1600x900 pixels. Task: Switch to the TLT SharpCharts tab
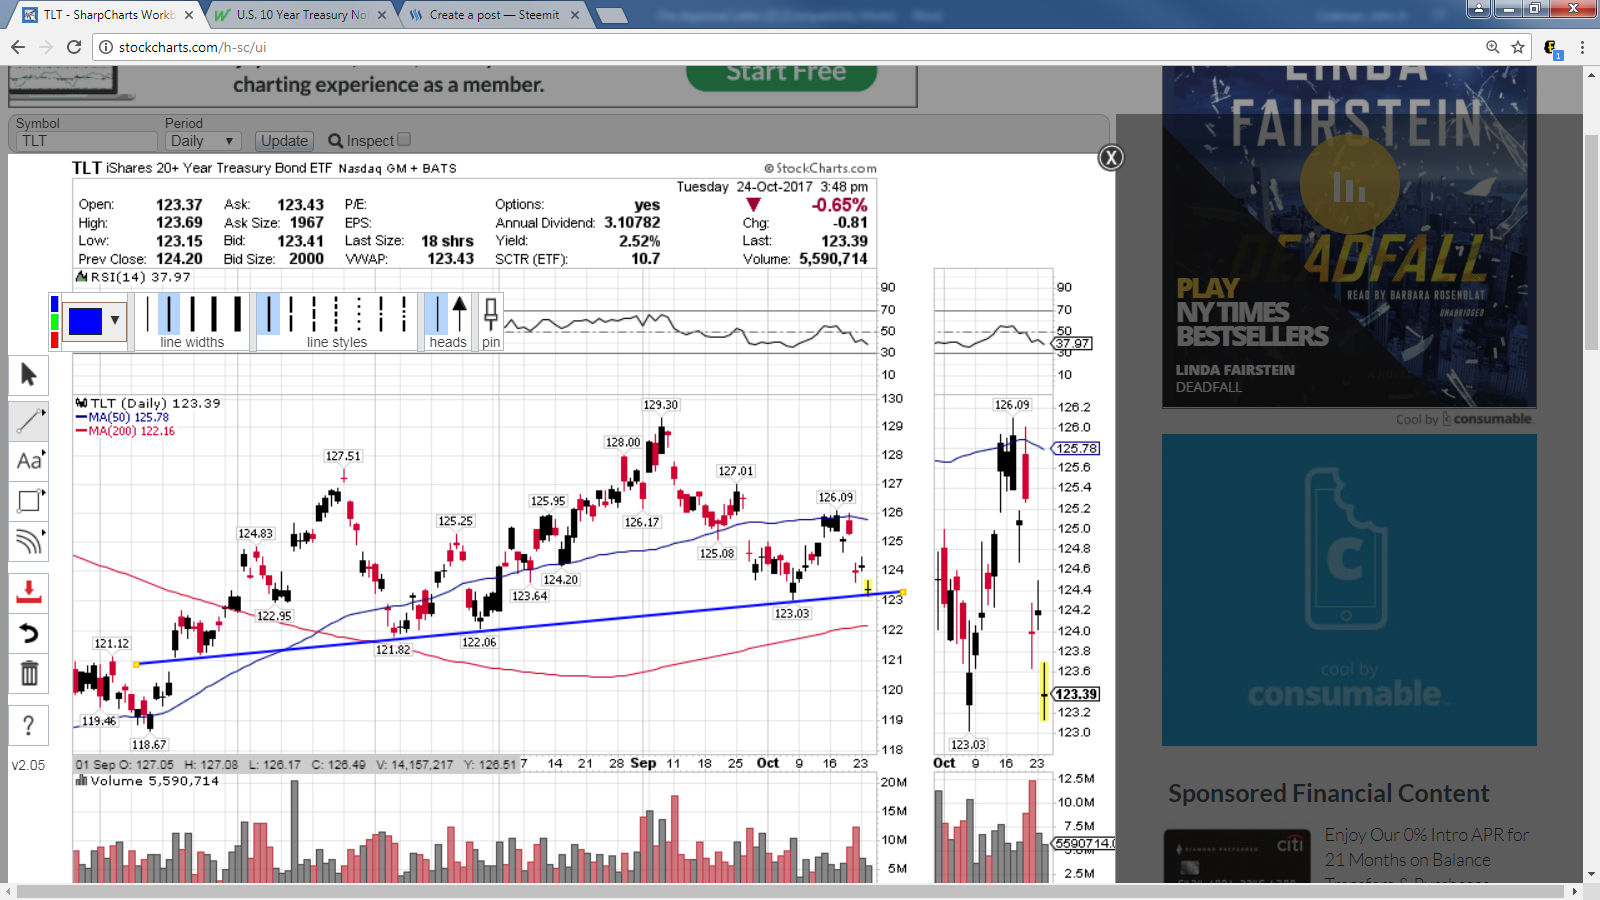pos(108,15)
